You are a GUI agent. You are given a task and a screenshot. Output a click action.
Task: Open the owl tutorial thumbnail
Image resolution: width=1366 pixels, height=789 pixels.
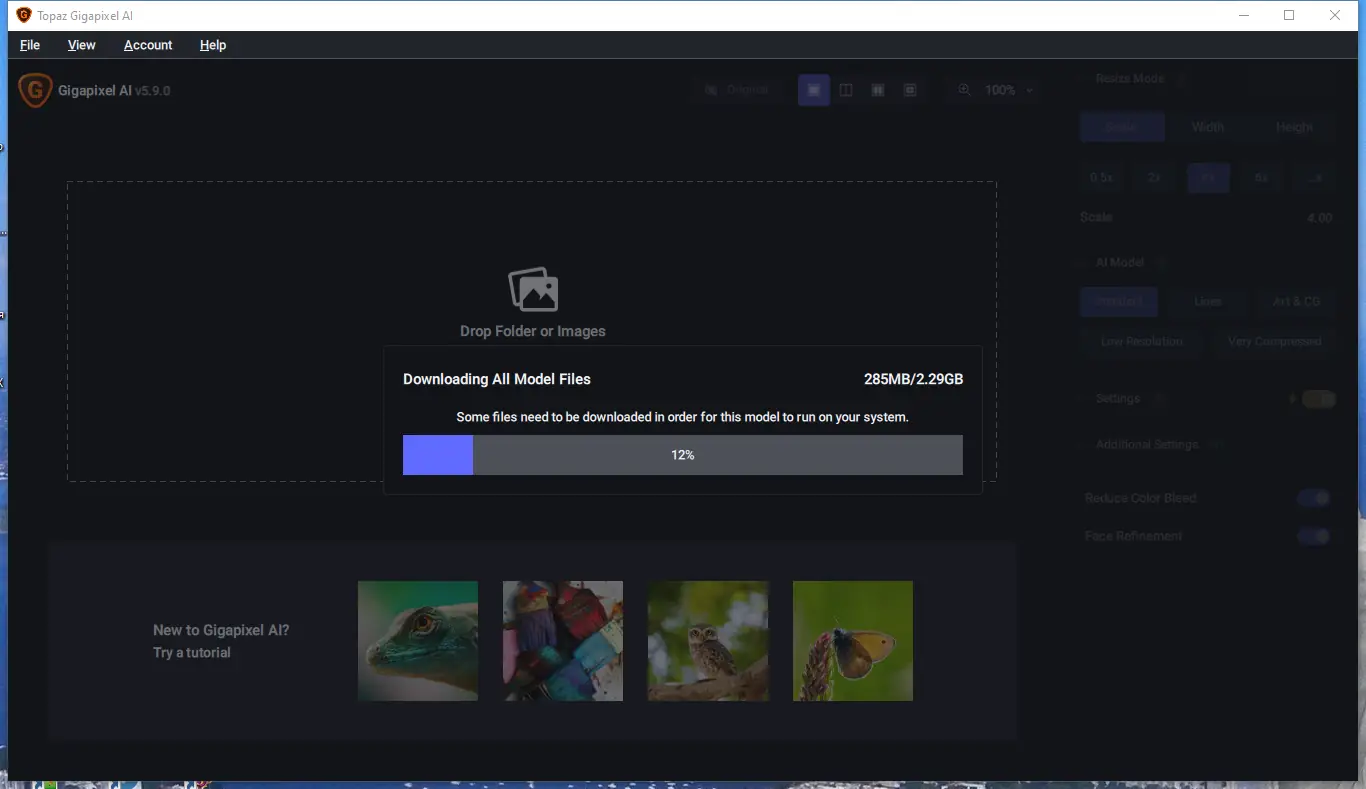(x=708, y=641)
